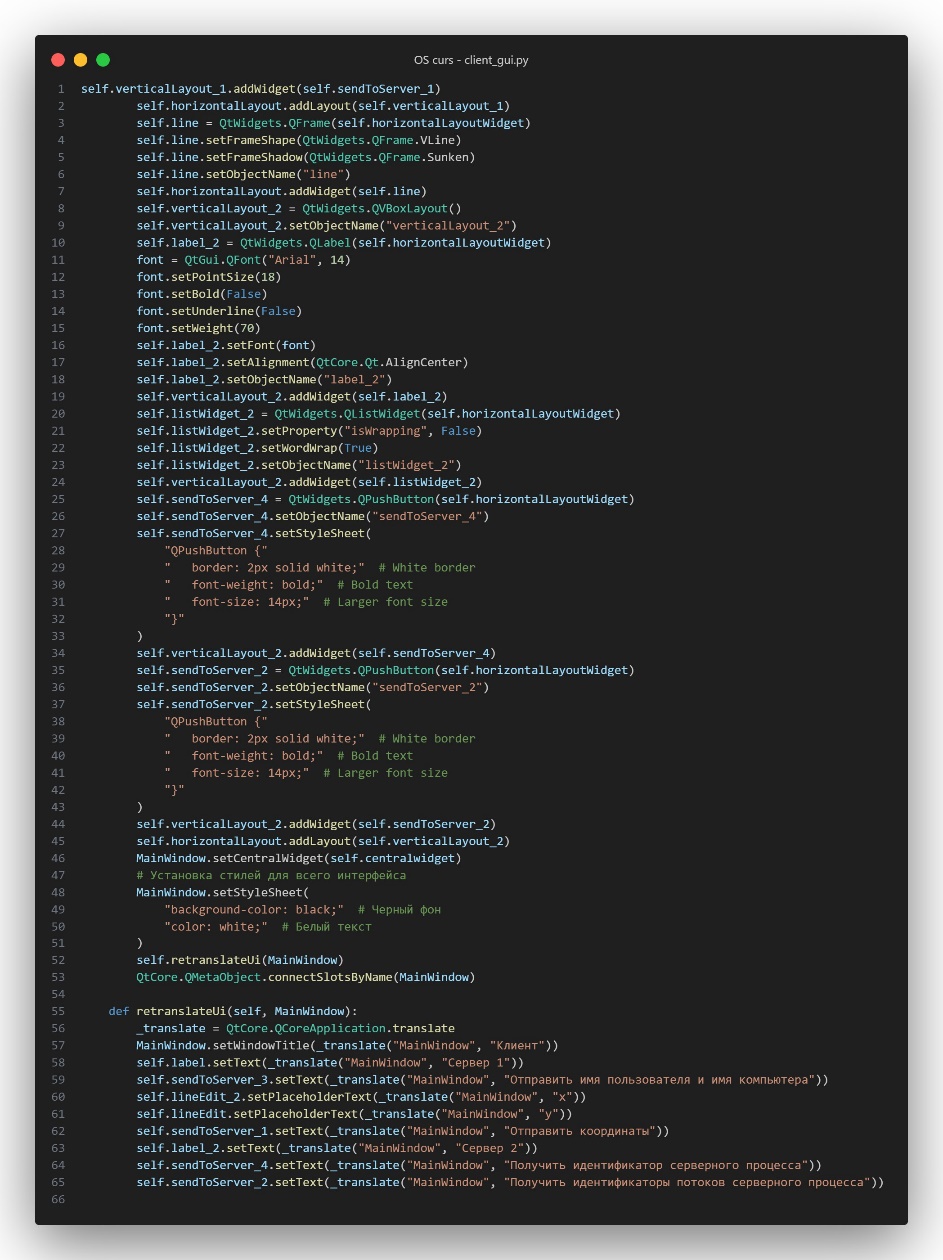Click the QLabel creation line

pyautogui.click(x=344, y=243)
